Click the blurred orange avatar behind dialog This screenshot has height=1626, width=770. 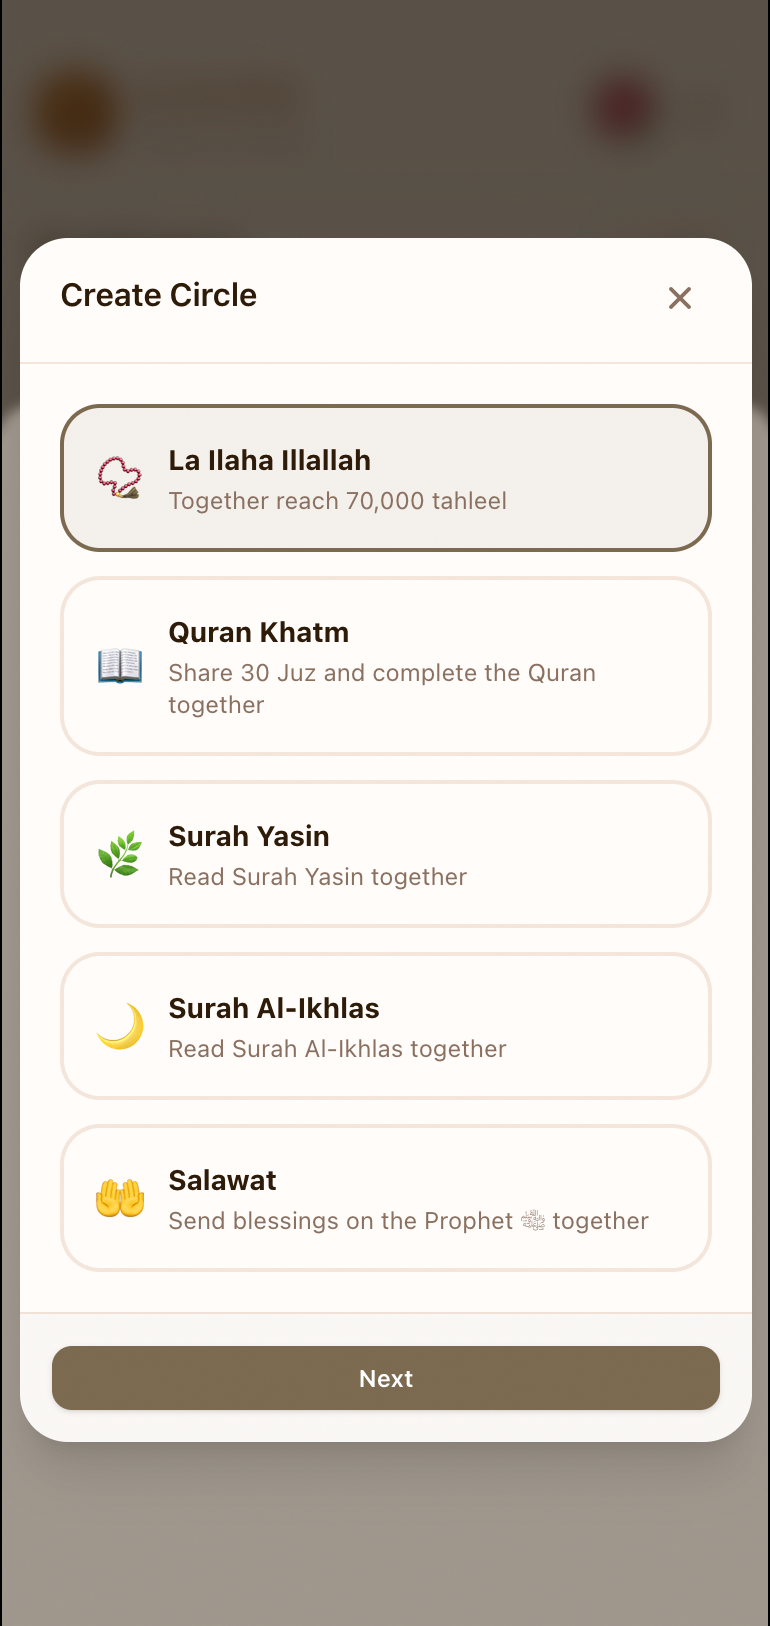(x=75, y=112)
